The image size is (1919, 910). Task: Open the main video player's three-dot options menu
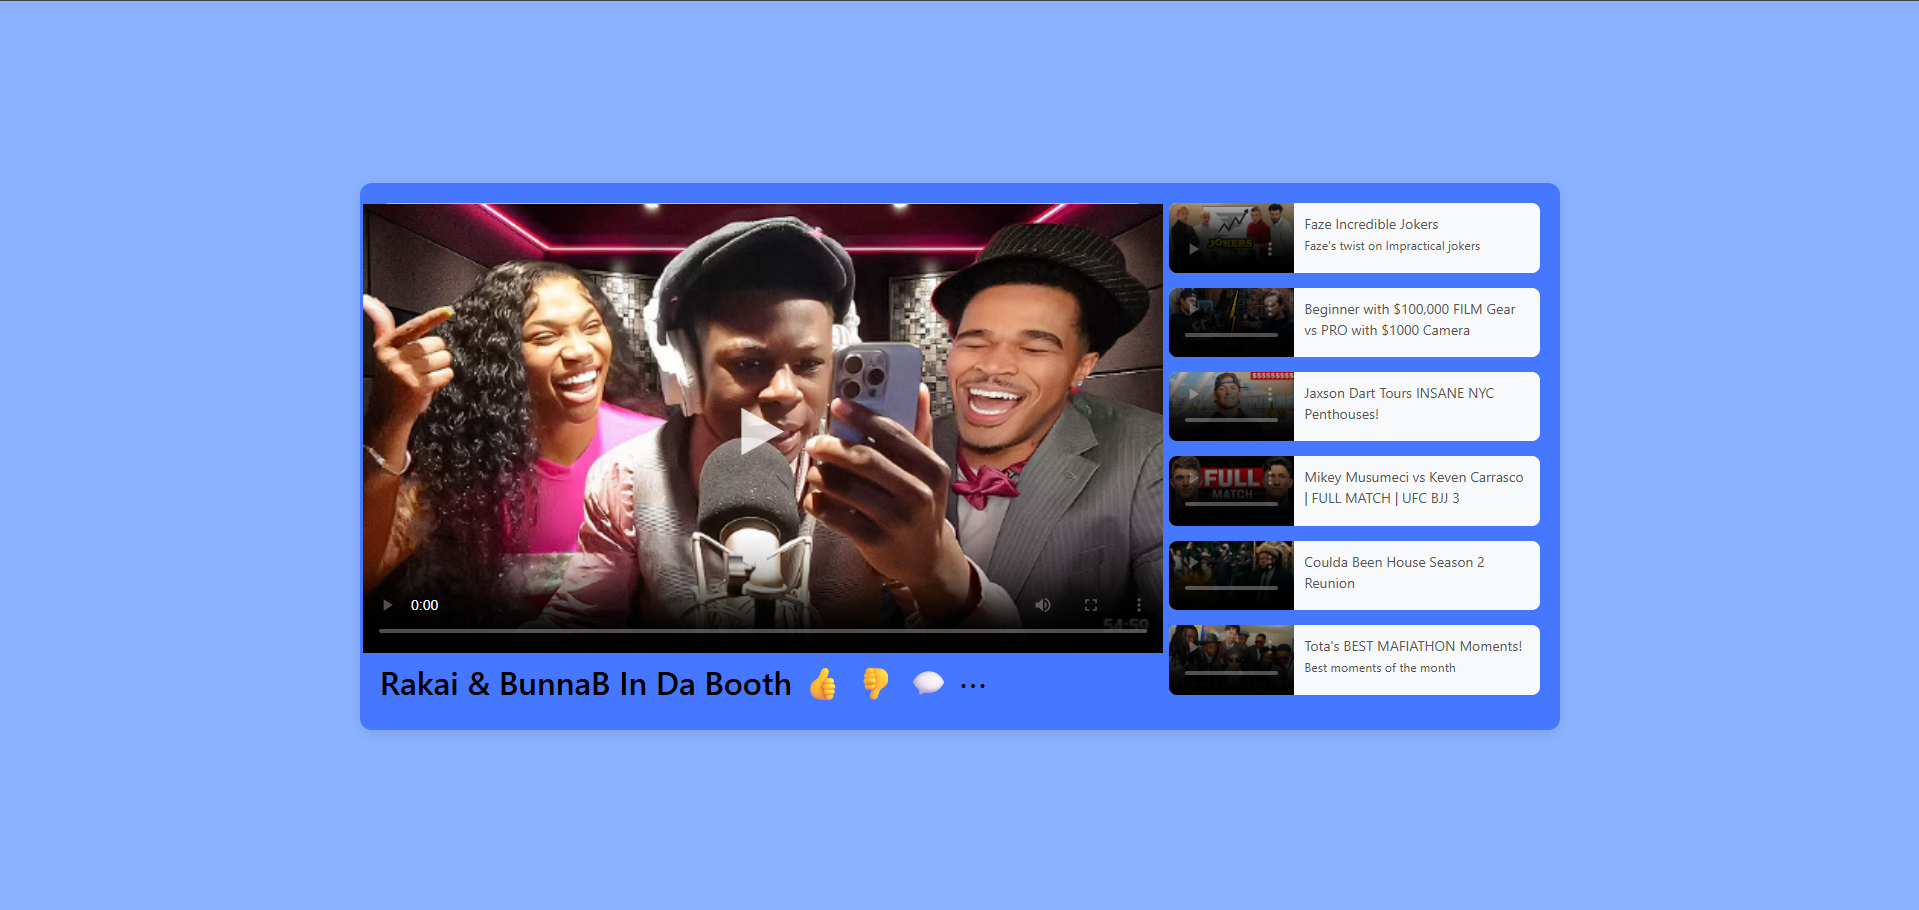click(x=1138, y=605)
